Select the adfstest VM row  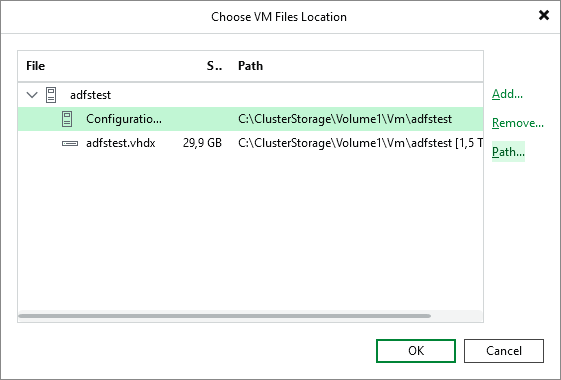tap(250, 95)
